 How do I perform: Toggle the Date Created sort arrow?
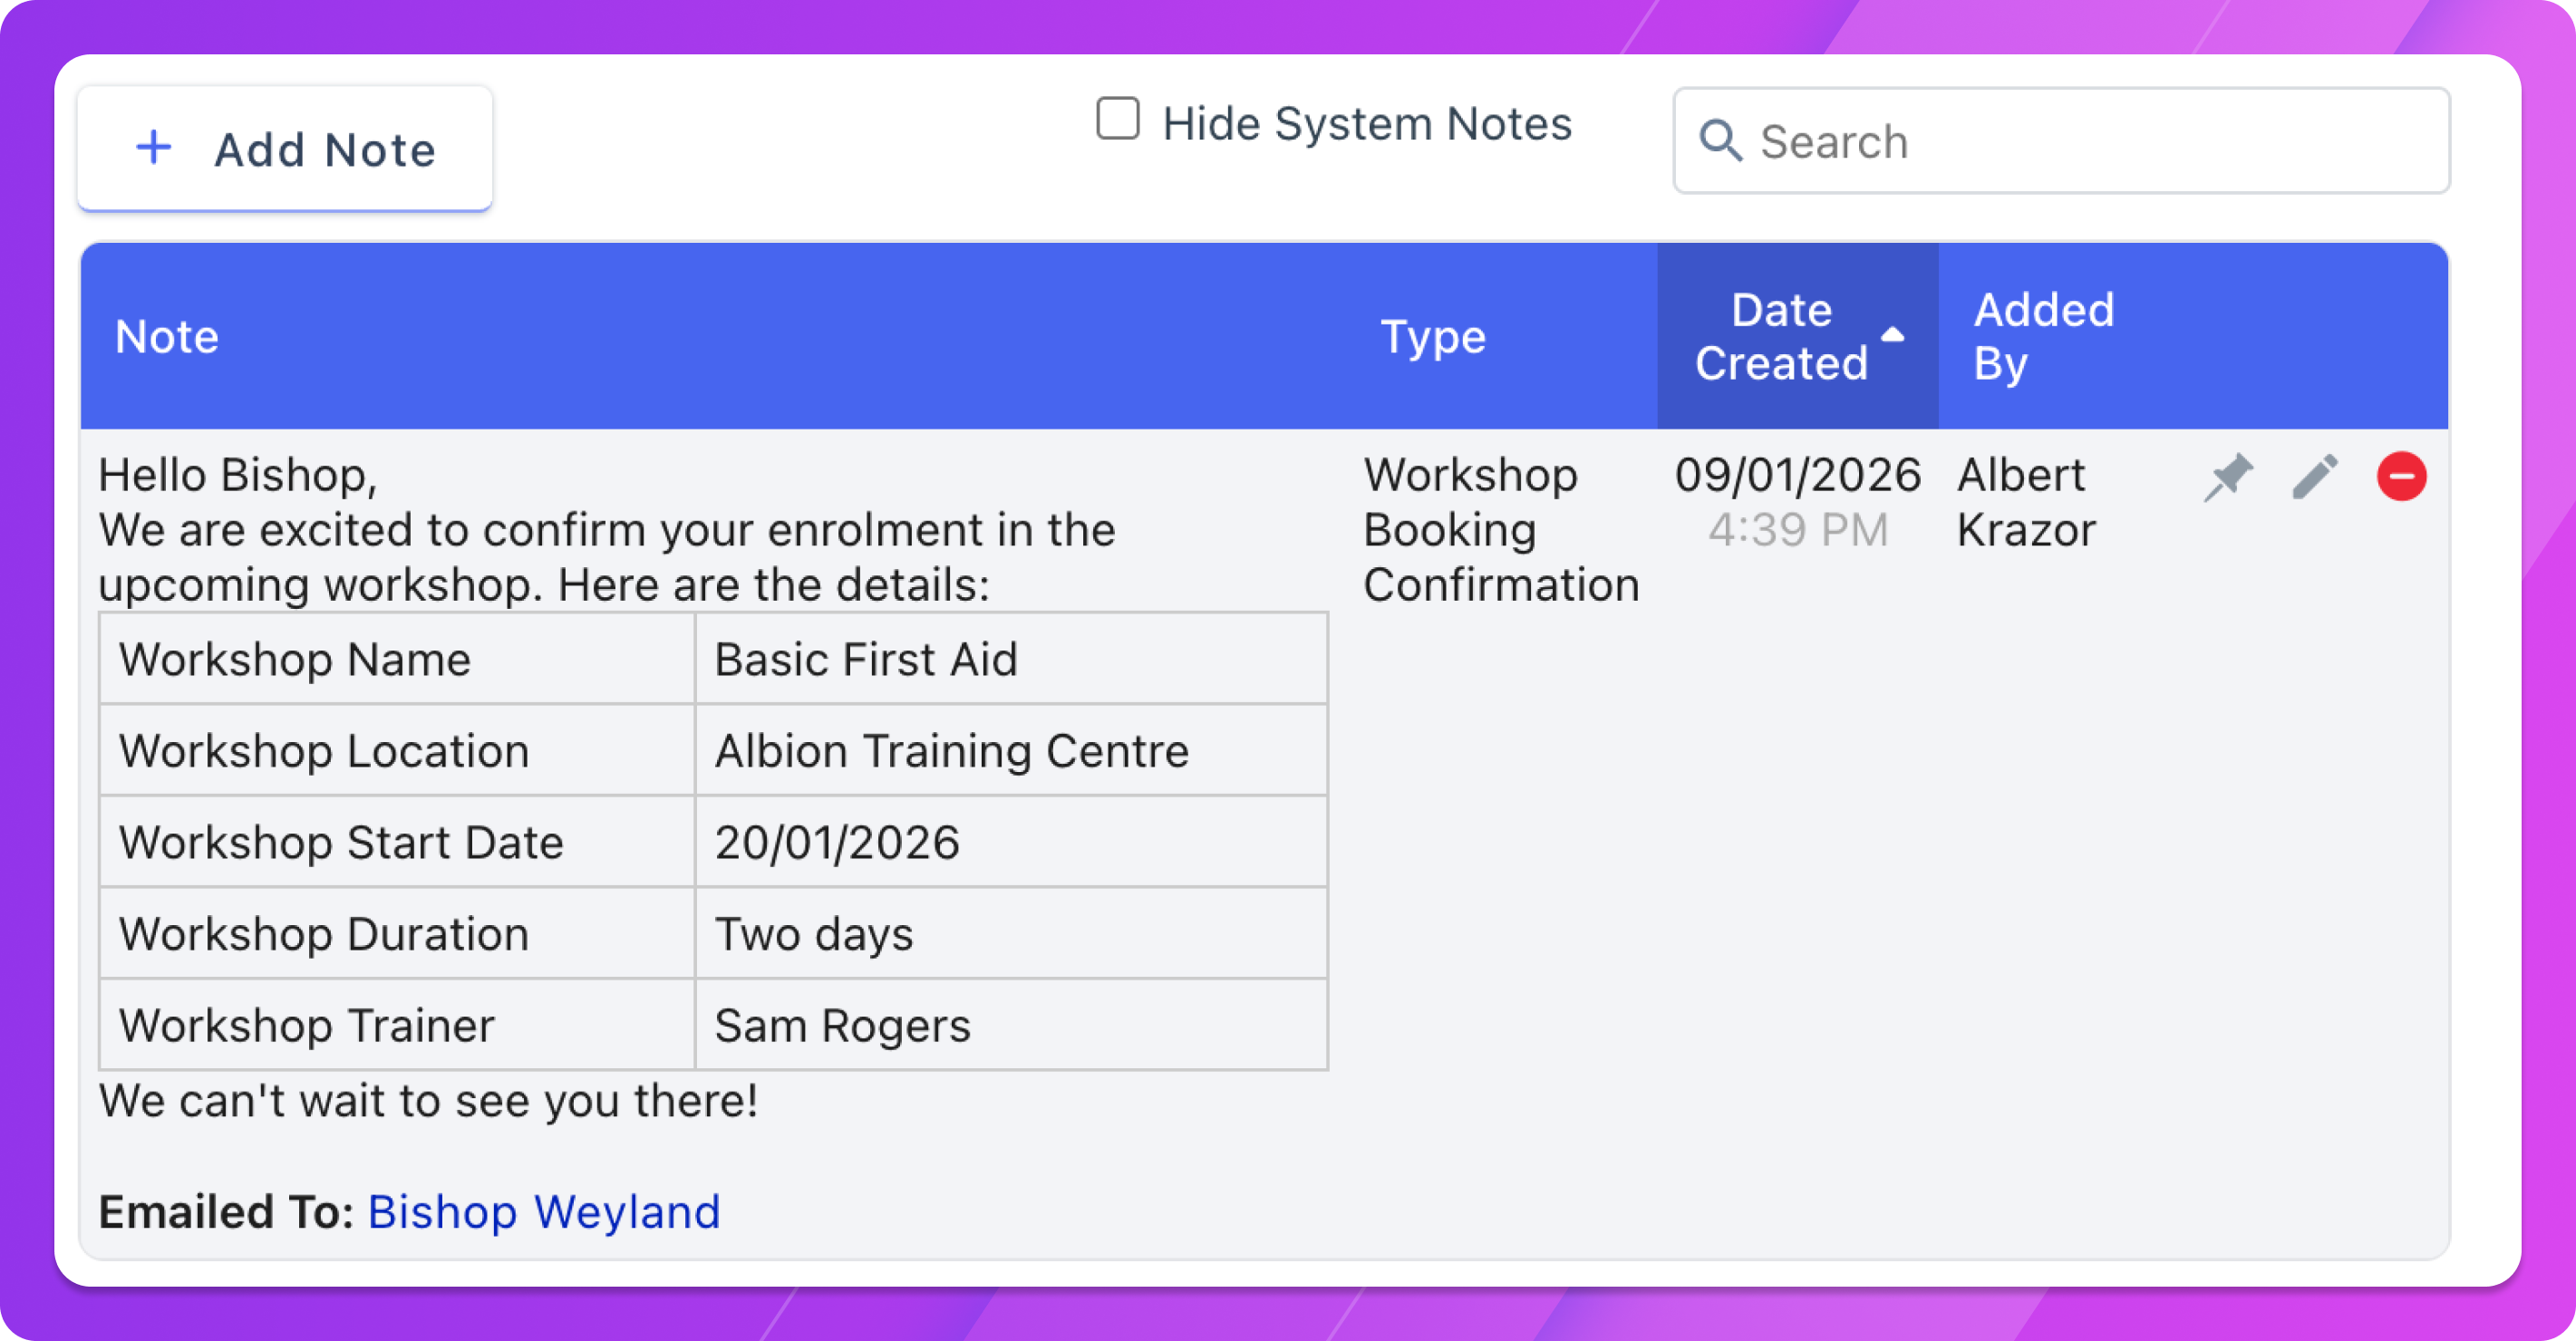(1893, 335)
